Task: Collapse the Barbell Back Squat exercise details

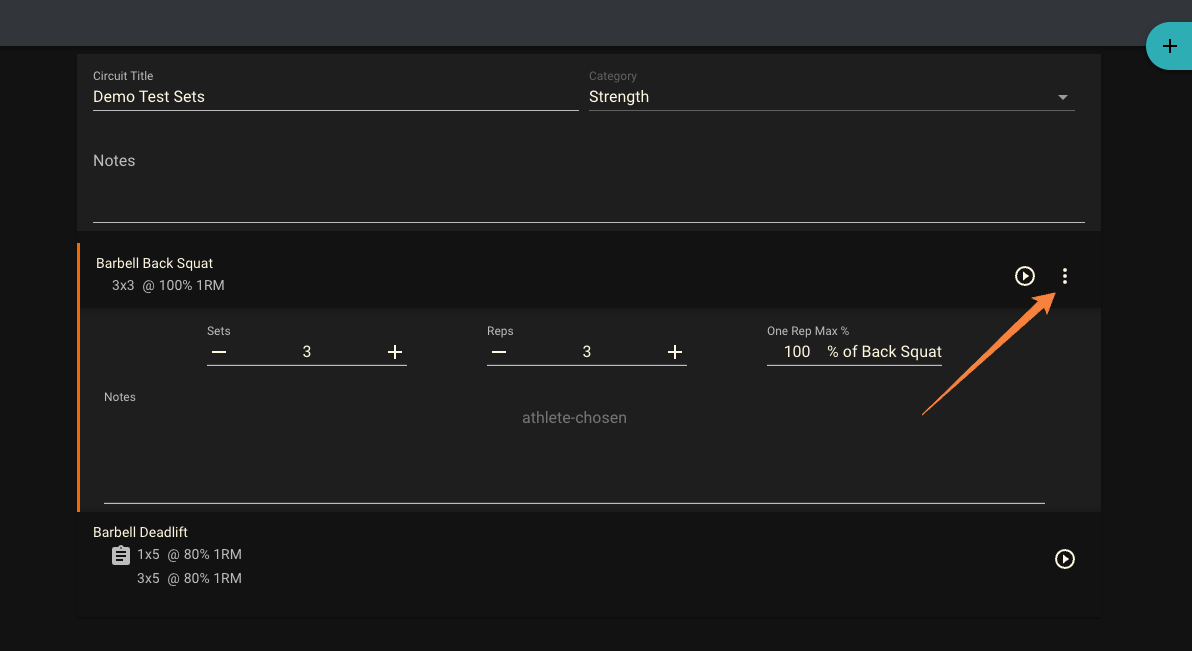Action: coord(154,263)
